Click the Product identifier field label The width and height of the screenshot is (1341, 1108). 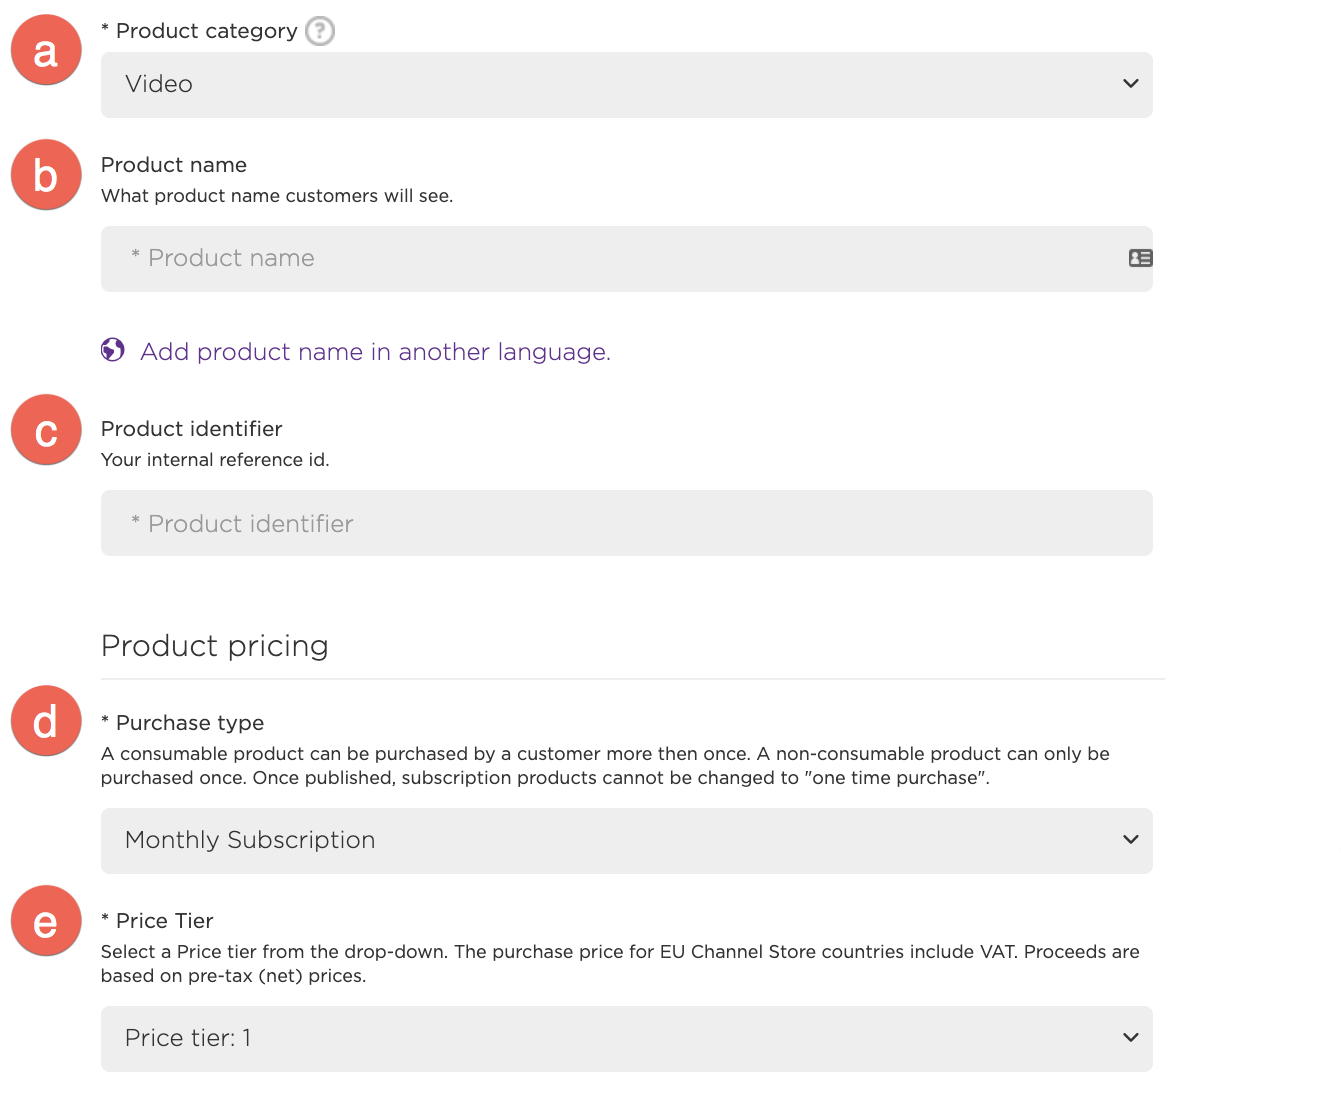[192, 429]
